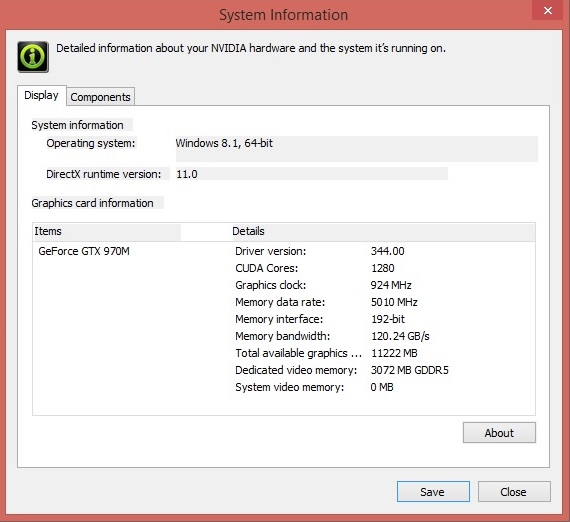This screenshot has width=570, height=522.
Task: Click the red X window close button
Action: pos(548,11)
